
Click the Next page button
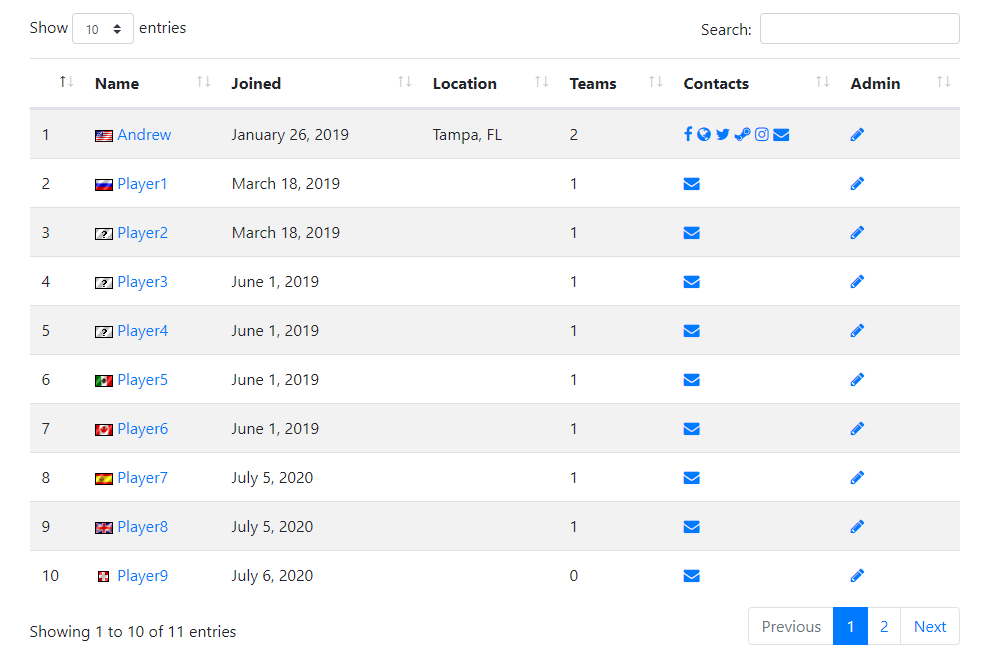click(x=930, y=627)
